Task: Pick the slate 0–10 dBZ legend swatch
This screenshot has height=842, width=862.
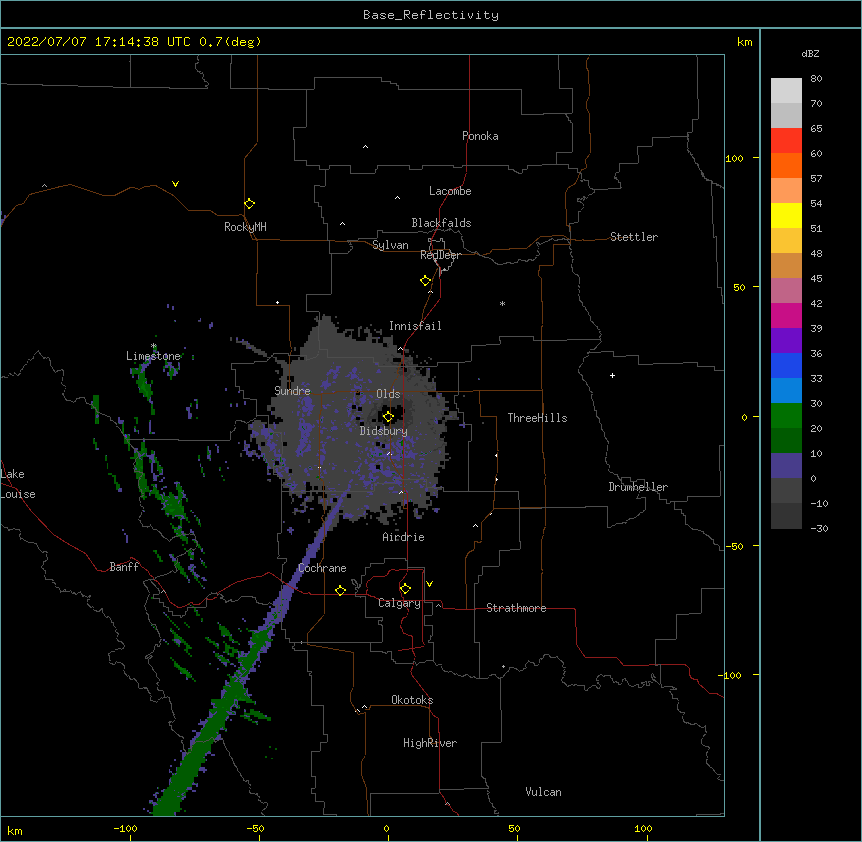Action: click(786, 466)
